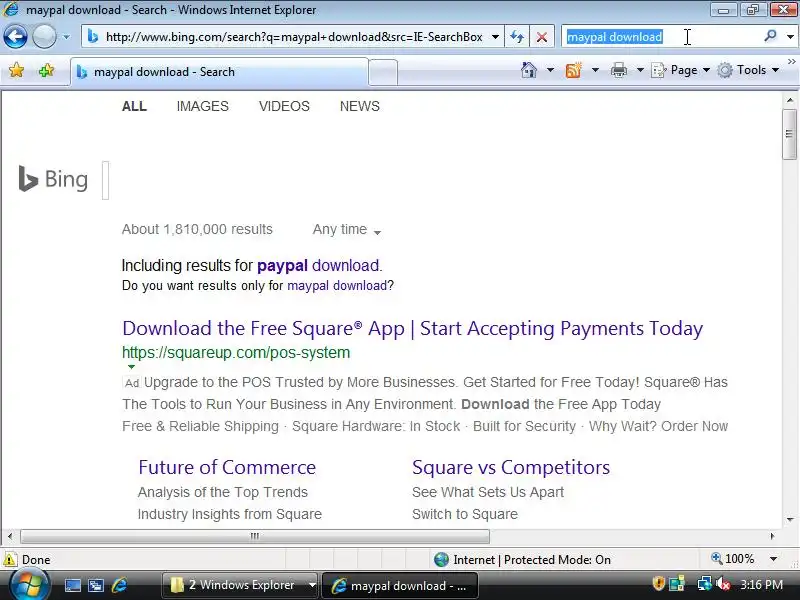
Task: Expand the Feeds dropdown arrow
Action: click(x=595, y=70)
